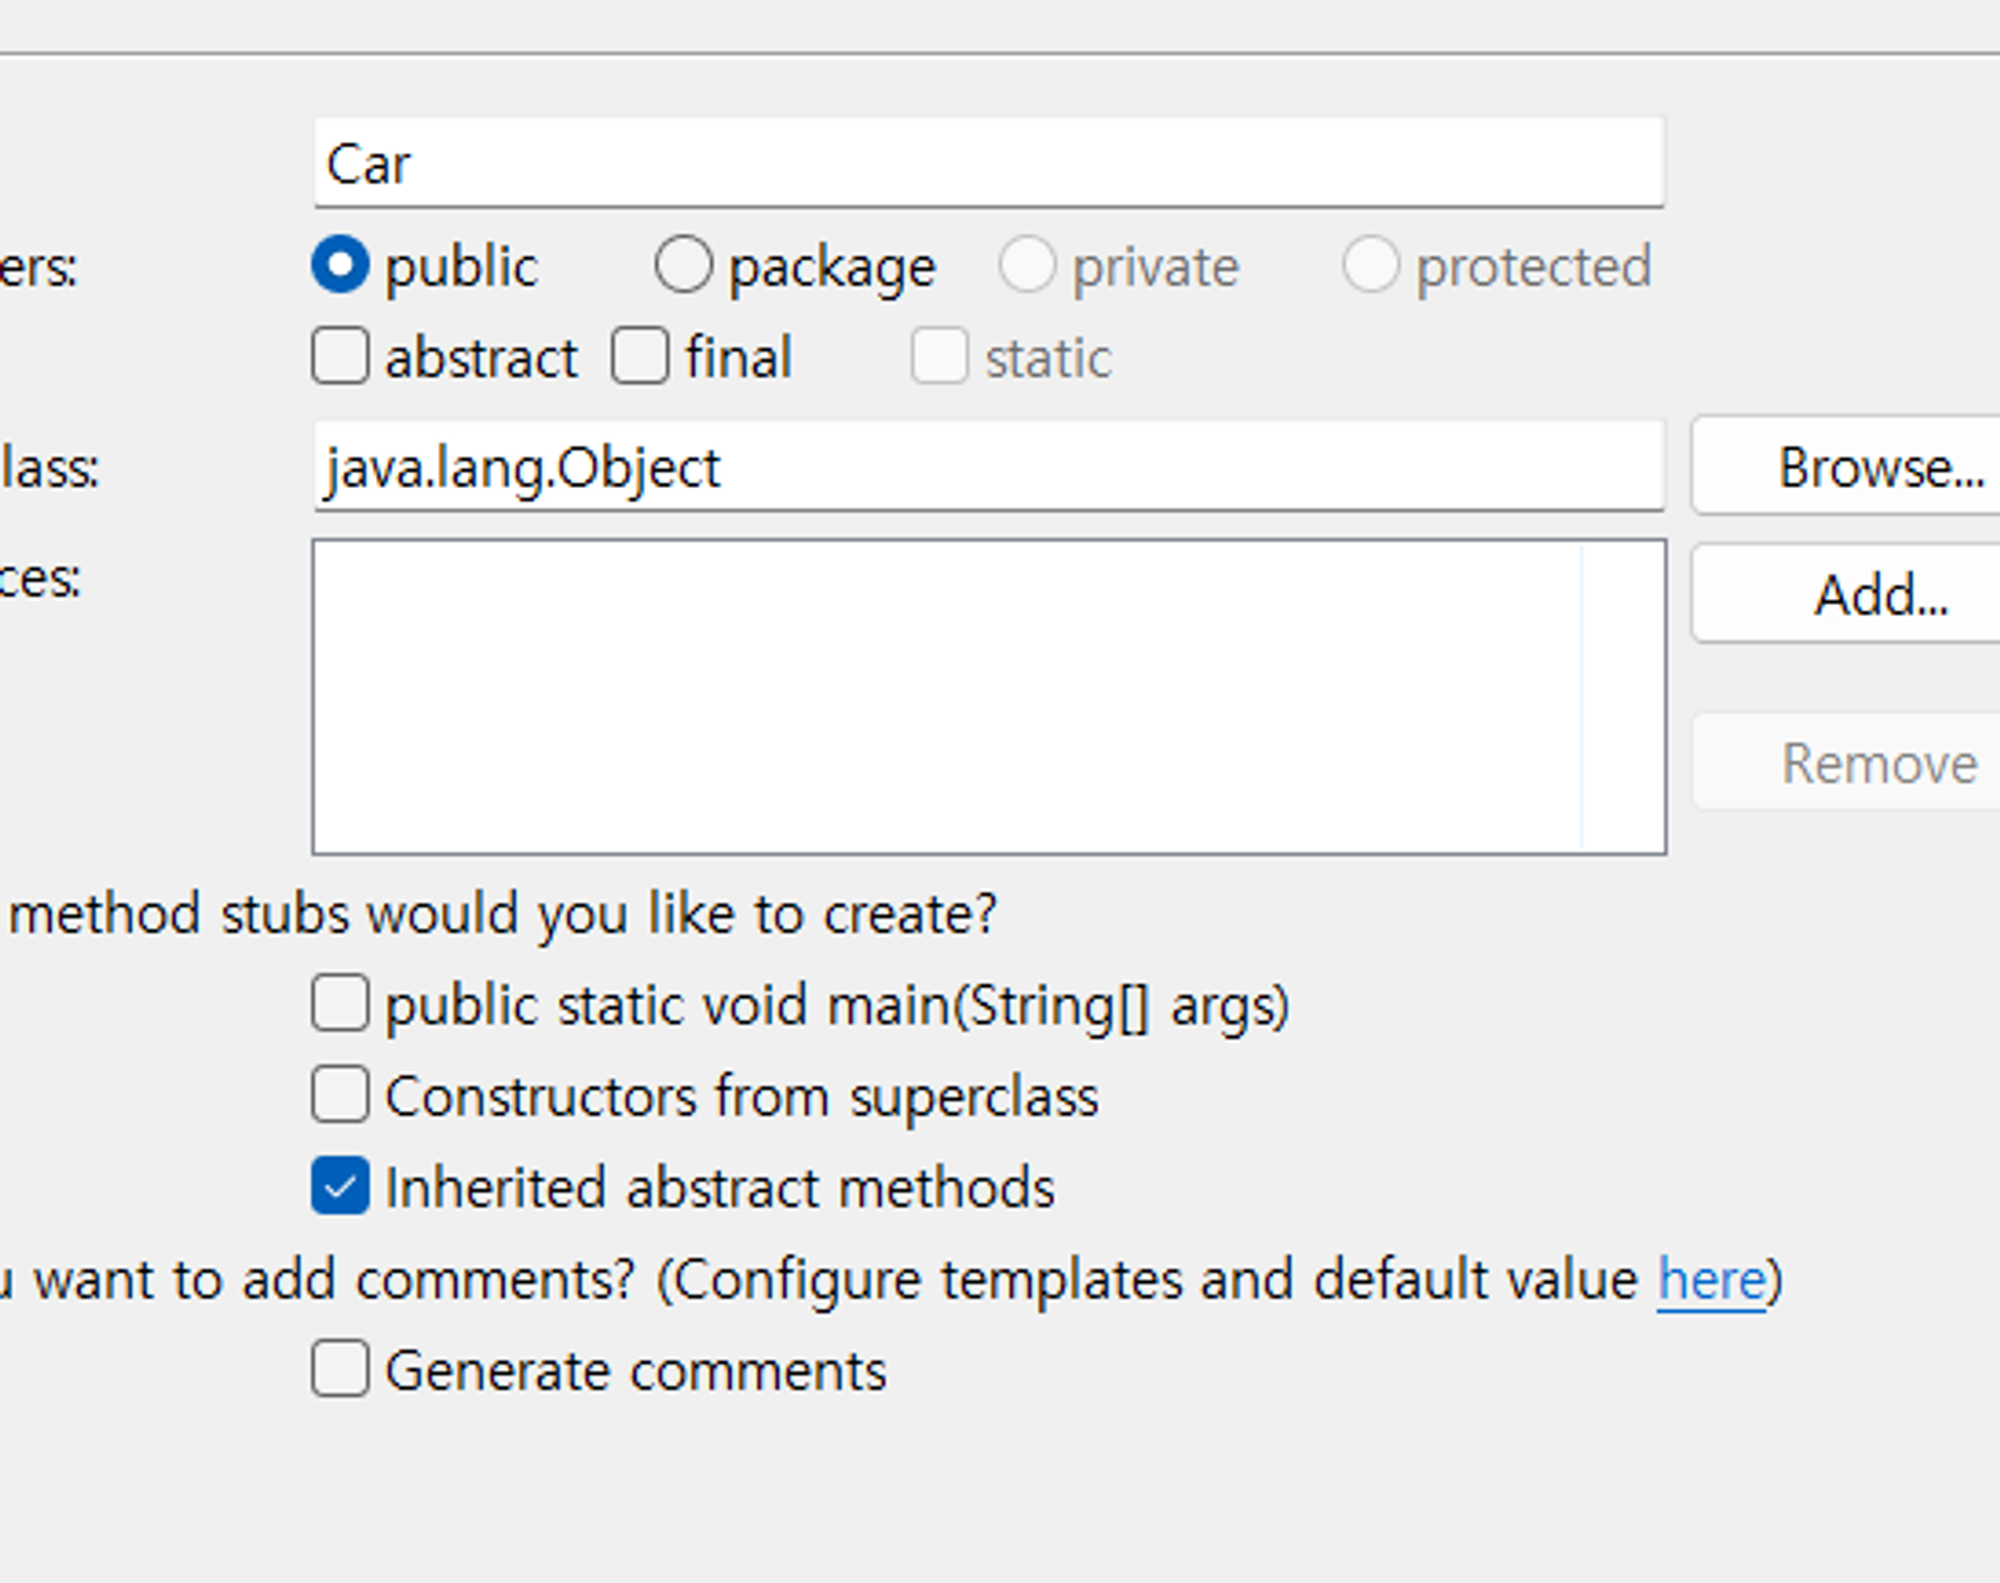Click the superclass field with java.lang.Object
The width and height of the screenshot is (2000, 1583).
(988, 467)
